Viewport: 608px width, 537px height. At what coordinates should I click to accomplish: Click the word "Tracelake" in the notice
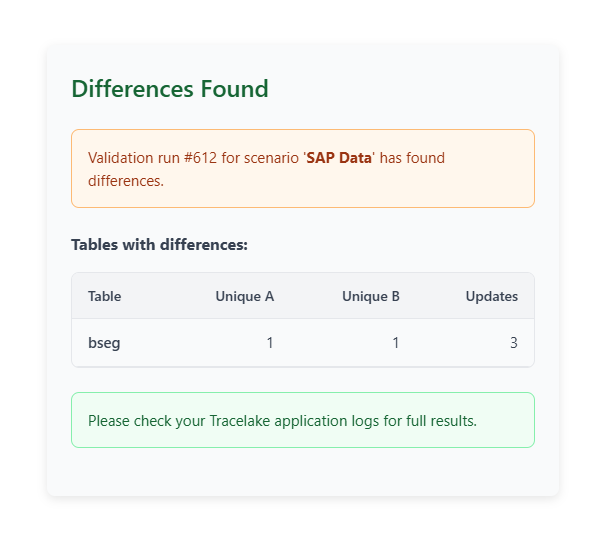pyautogui.click(x=244, y=420)
